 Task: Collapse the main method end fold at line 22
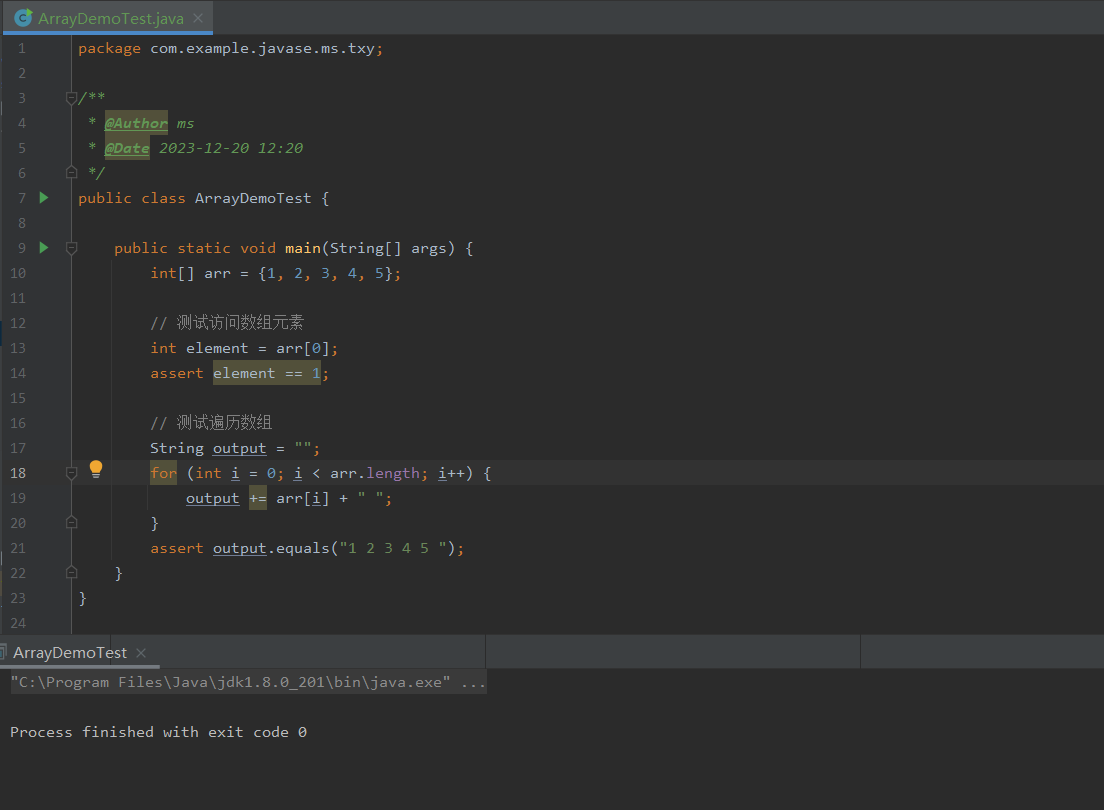[x=71, y=572]
